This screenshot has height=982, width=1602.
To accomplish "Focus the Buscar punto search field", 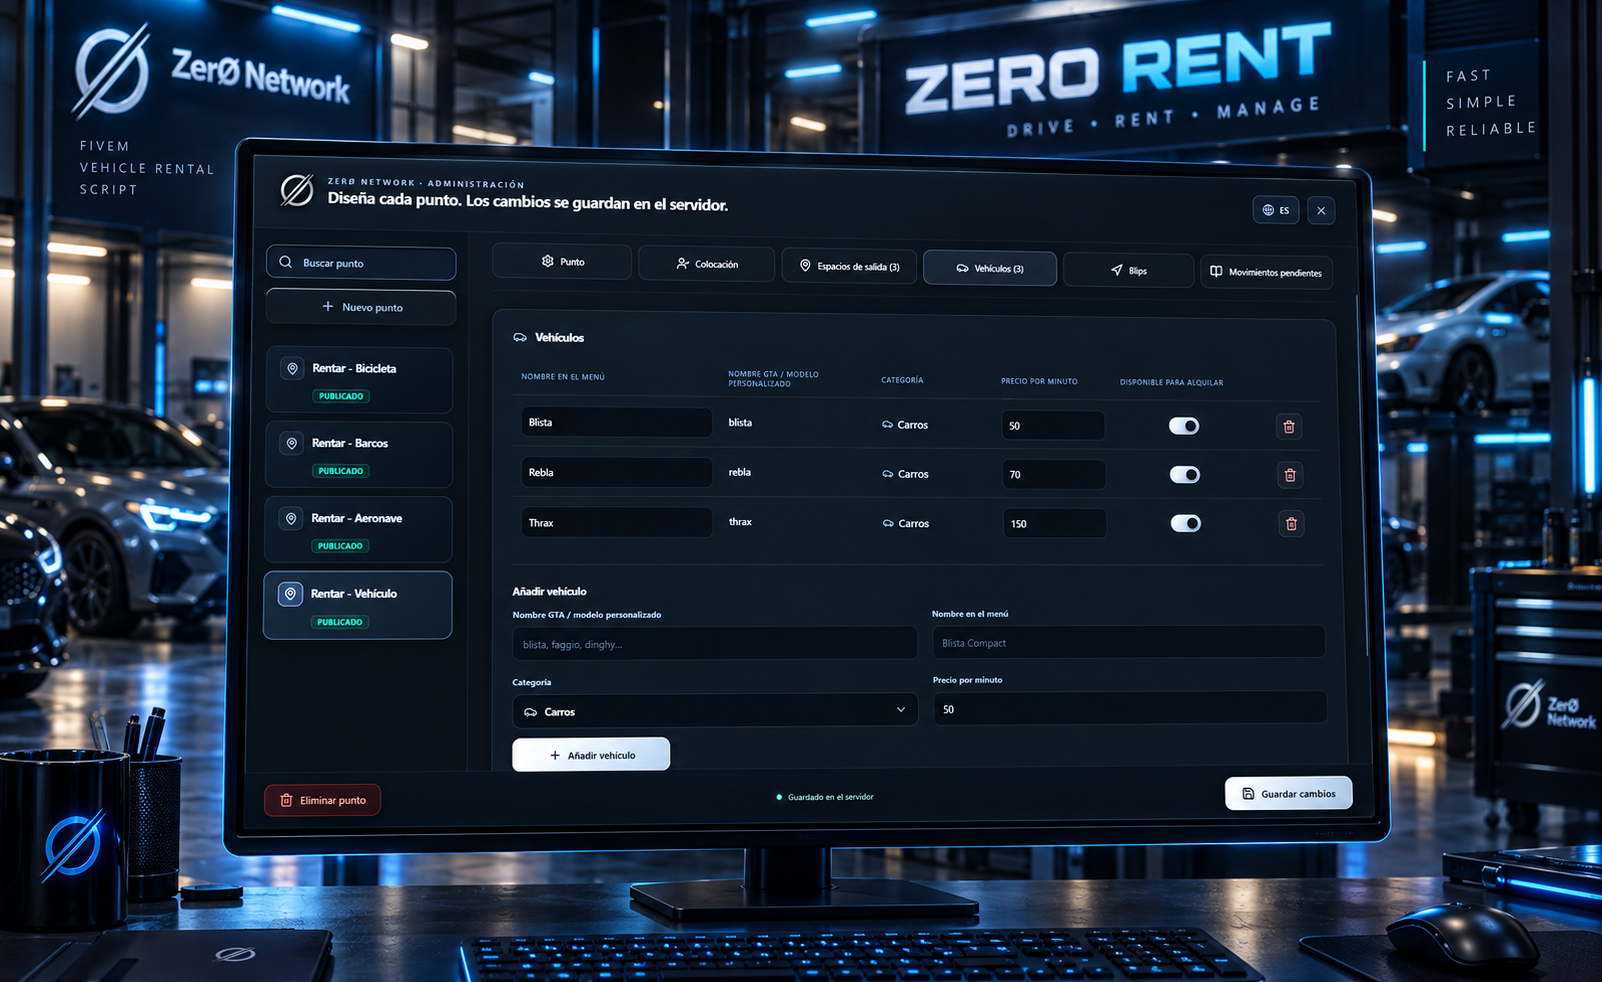I will pos(361,263).
